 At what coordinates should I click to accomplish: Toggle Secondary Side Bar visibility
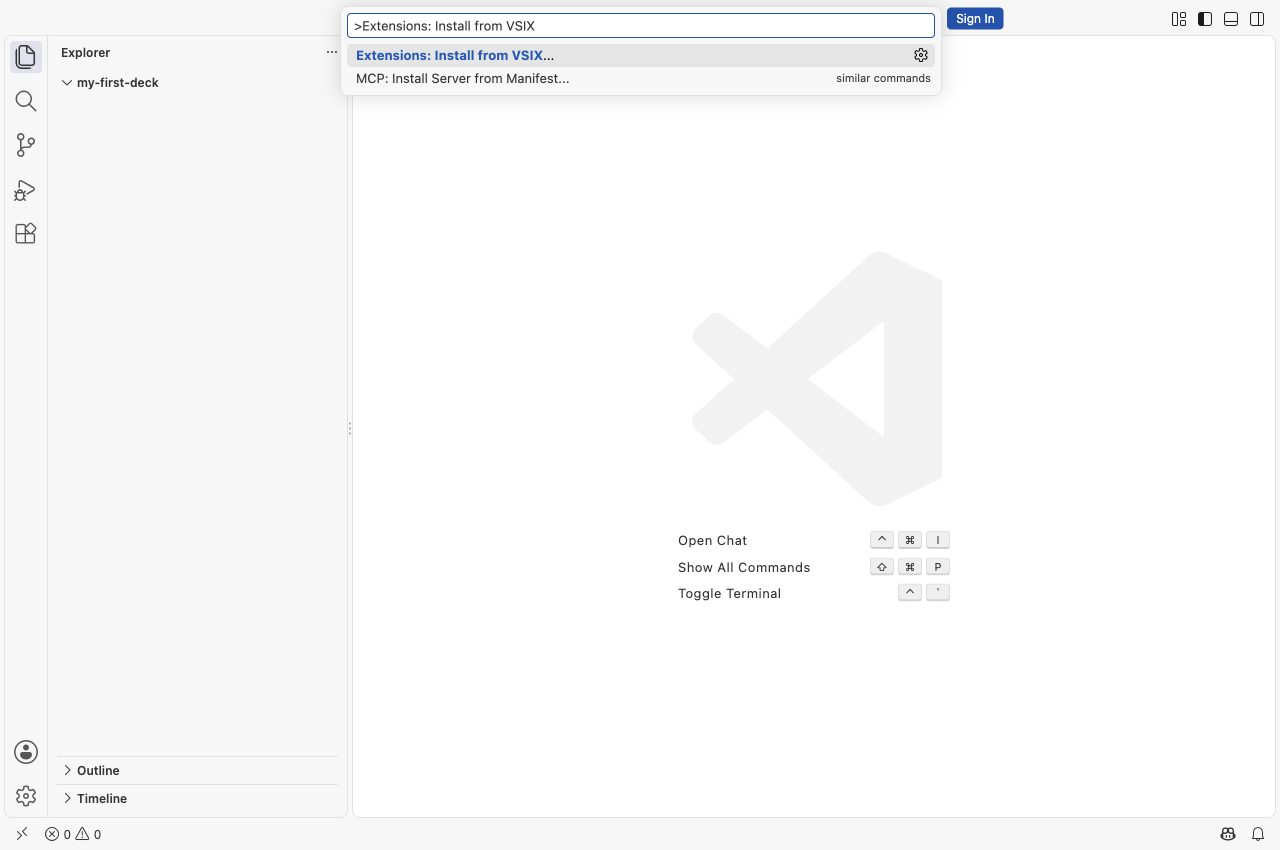[1257, 19]
